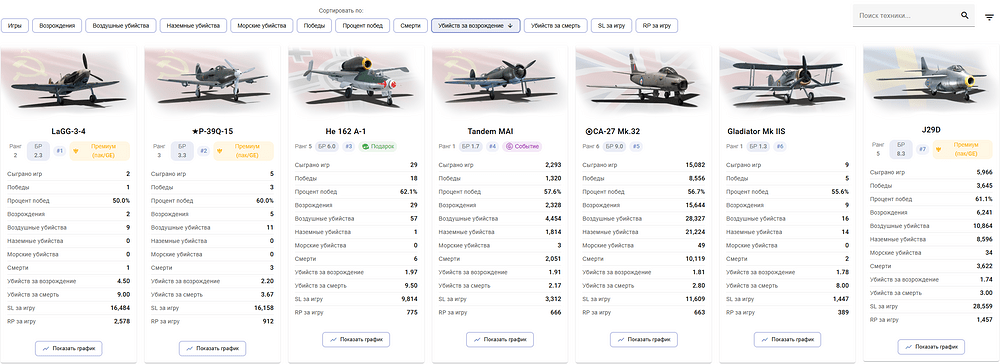Screen dimensions: 1000x364
Task: Click the P-39Q-15 aircraft image
Action: [212, 80]
